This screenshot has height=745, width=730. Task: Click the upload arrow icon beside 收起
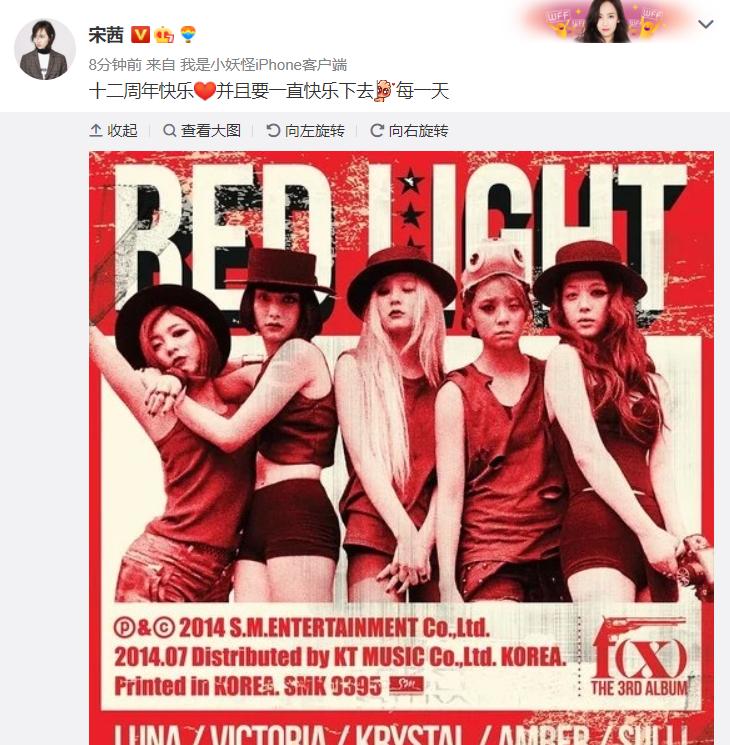96,130
